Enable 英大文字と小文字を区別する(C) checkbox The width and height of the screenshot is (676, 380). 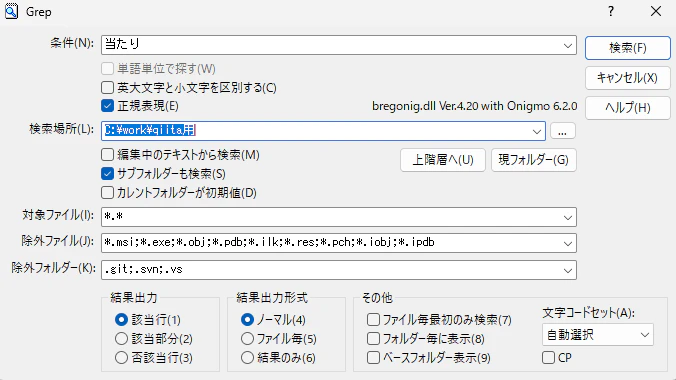coord(107,88)
